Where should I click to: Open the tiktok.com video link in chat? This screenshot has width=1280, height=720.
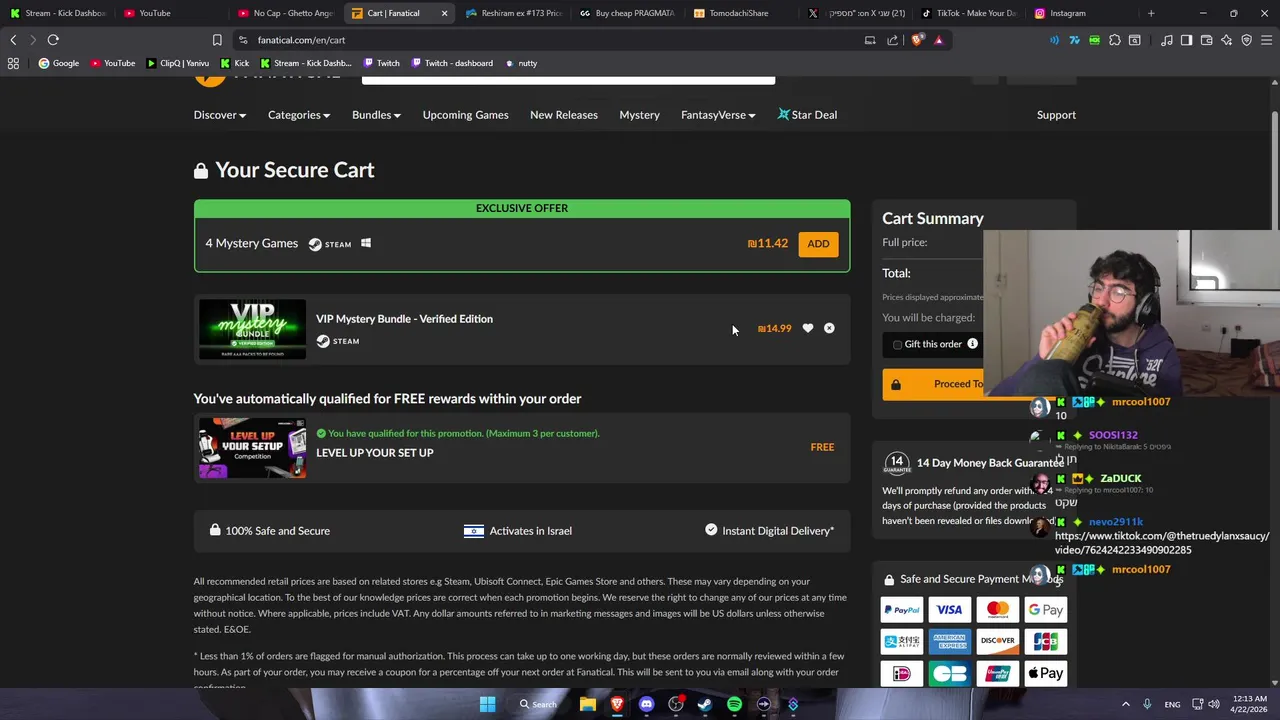(x=1161, y=543)
